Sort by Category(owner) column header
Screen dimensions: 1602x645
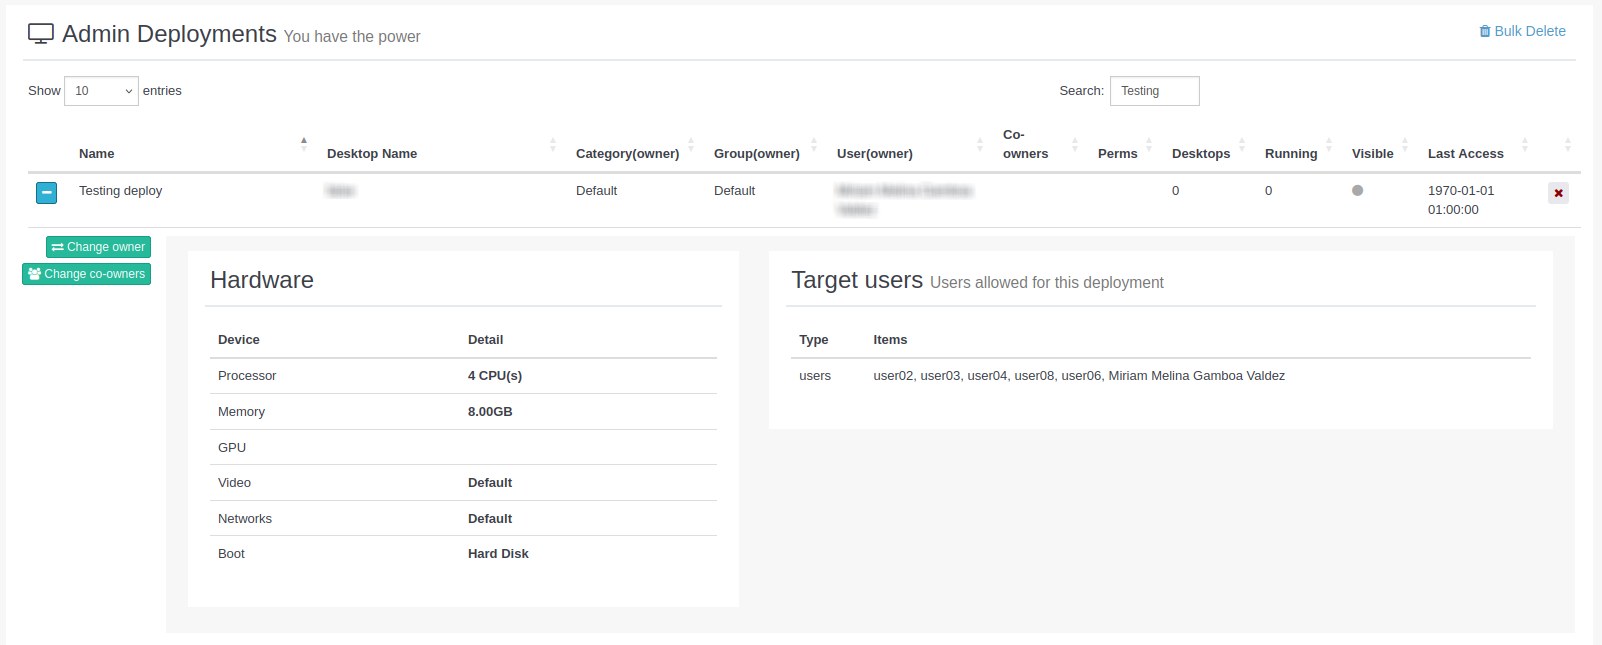627,154
